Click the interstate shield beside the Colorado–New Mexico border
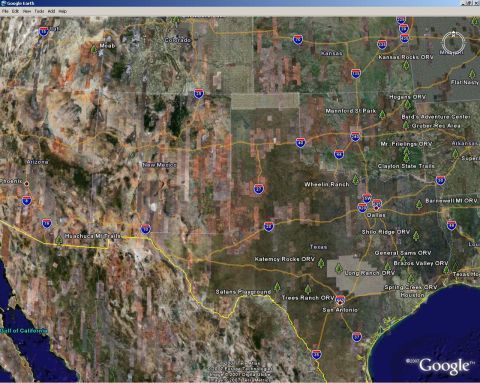 click(199, 94)
